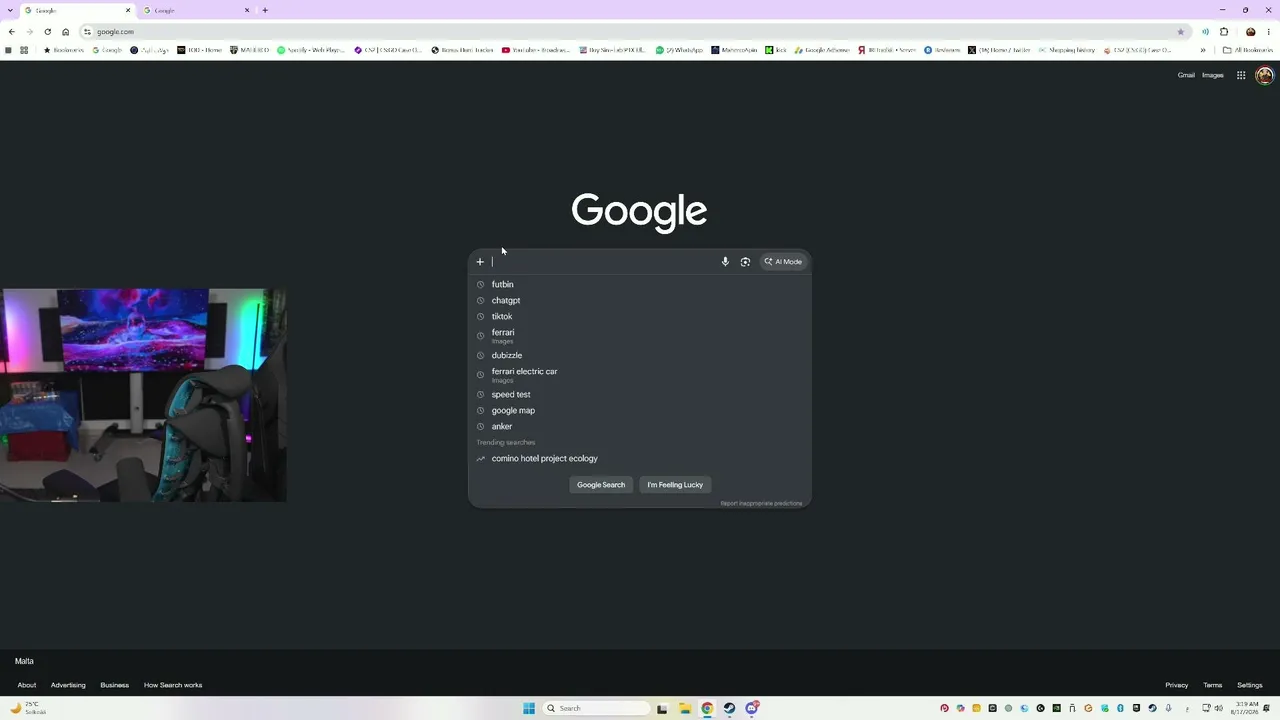Open the tab search dropdown arrow
Image resolution: width=1280 pixels, height=720 pixels.
click(11, 10)
